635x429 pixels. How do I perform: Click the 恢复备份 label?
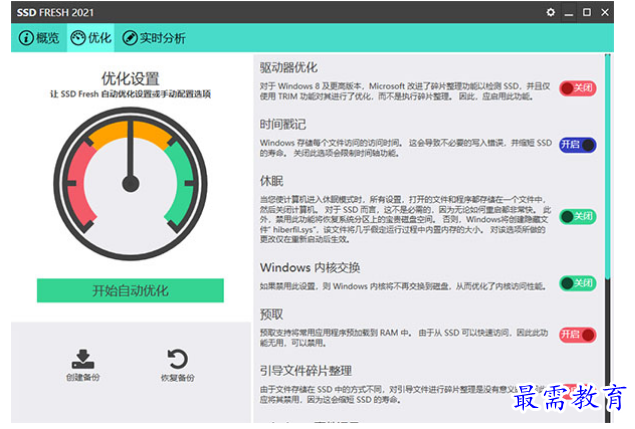(x=177, y=378)
